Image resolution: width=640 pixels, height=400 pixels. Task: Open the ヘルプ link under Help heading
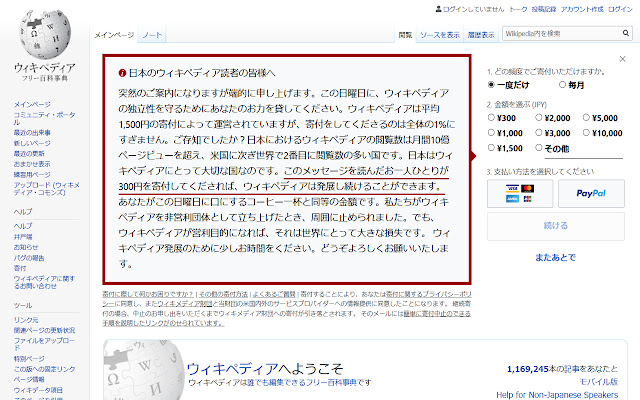[23, 226]
